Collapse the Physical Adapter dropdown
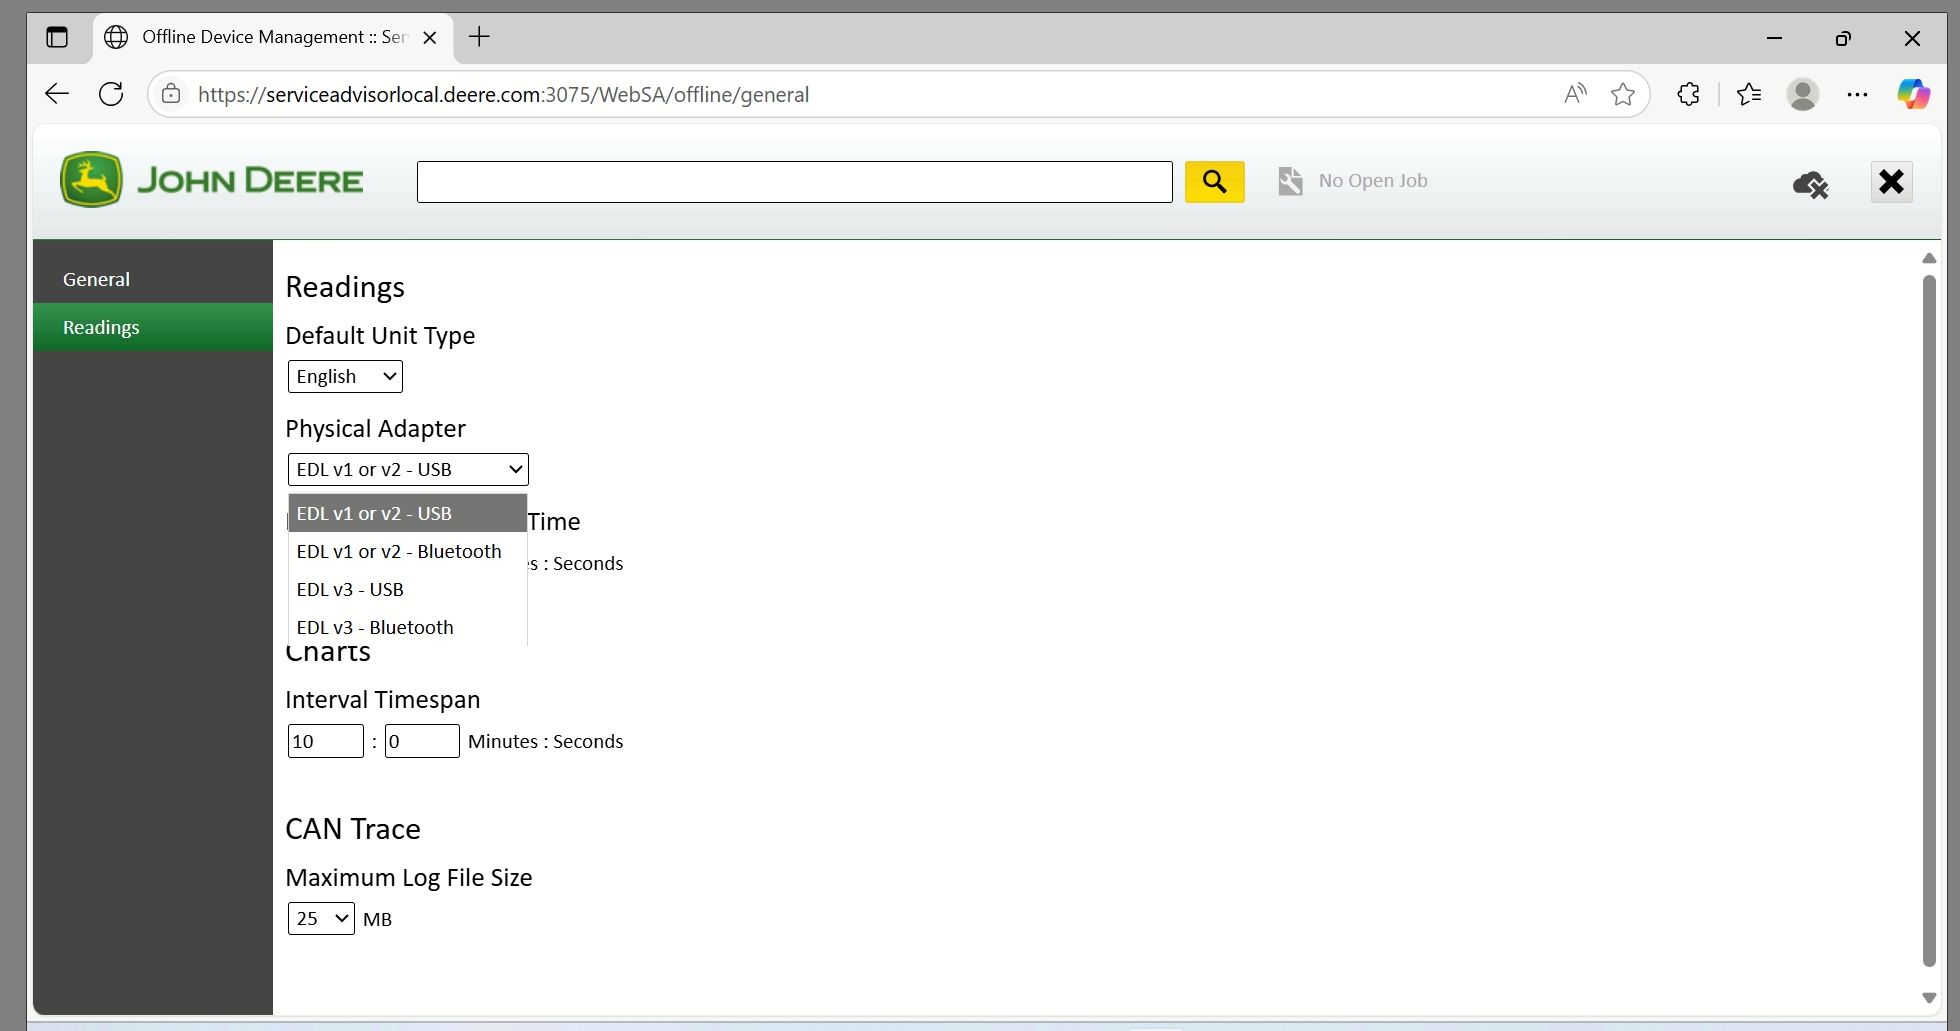Screen dimensions: 1960x1031 [408, 469]
